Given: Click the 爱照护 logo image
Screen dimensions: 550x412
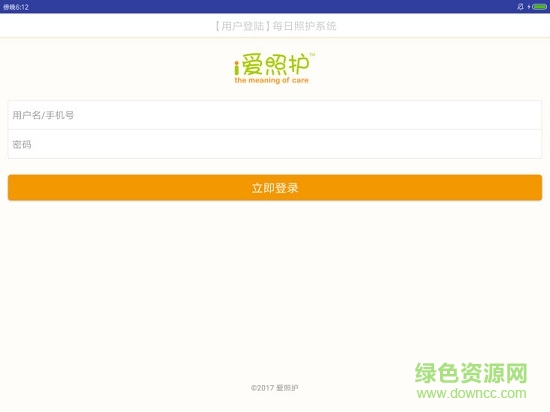Looking at the screenshot, I should [x=275, y=68].
